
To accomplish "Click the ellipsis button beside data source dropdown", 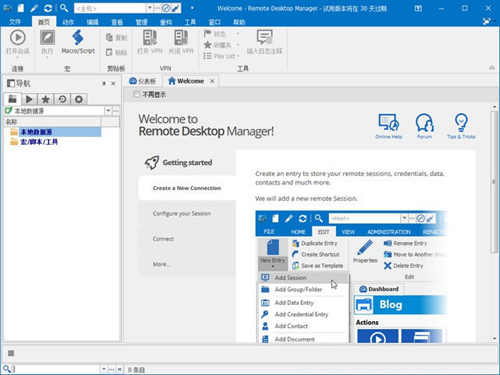I will 116,110.
